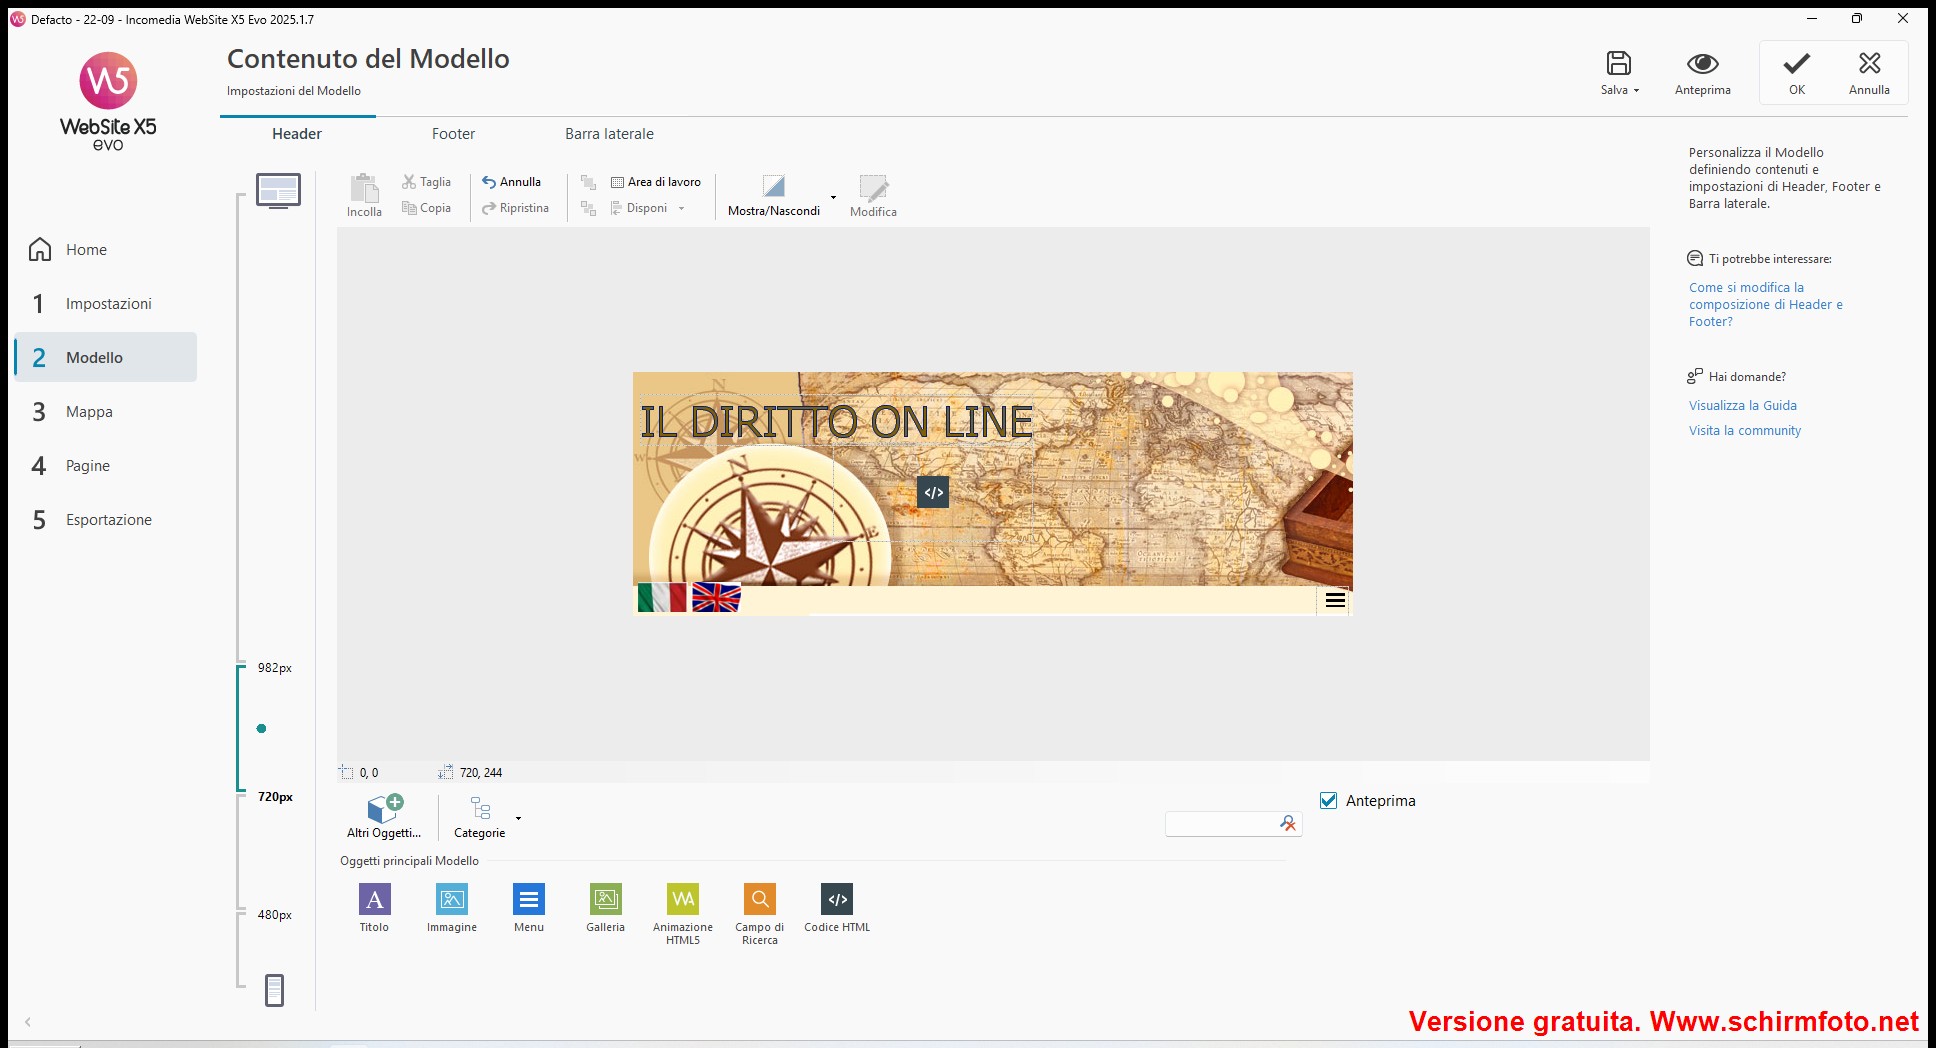Toggle the Anteprima checkbox
Image resolution: width=1936 pixels, height=1048 pixels.
(x=1329, y=800)
